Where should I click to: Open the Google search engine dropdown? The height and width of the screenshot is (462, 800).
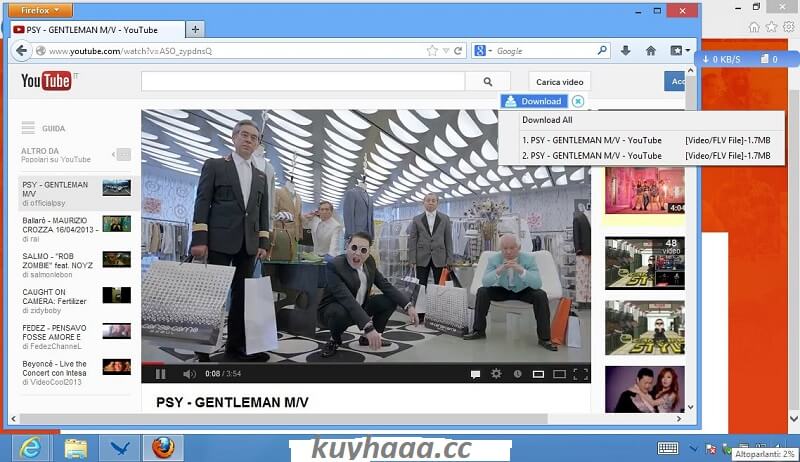click(483, 51)
